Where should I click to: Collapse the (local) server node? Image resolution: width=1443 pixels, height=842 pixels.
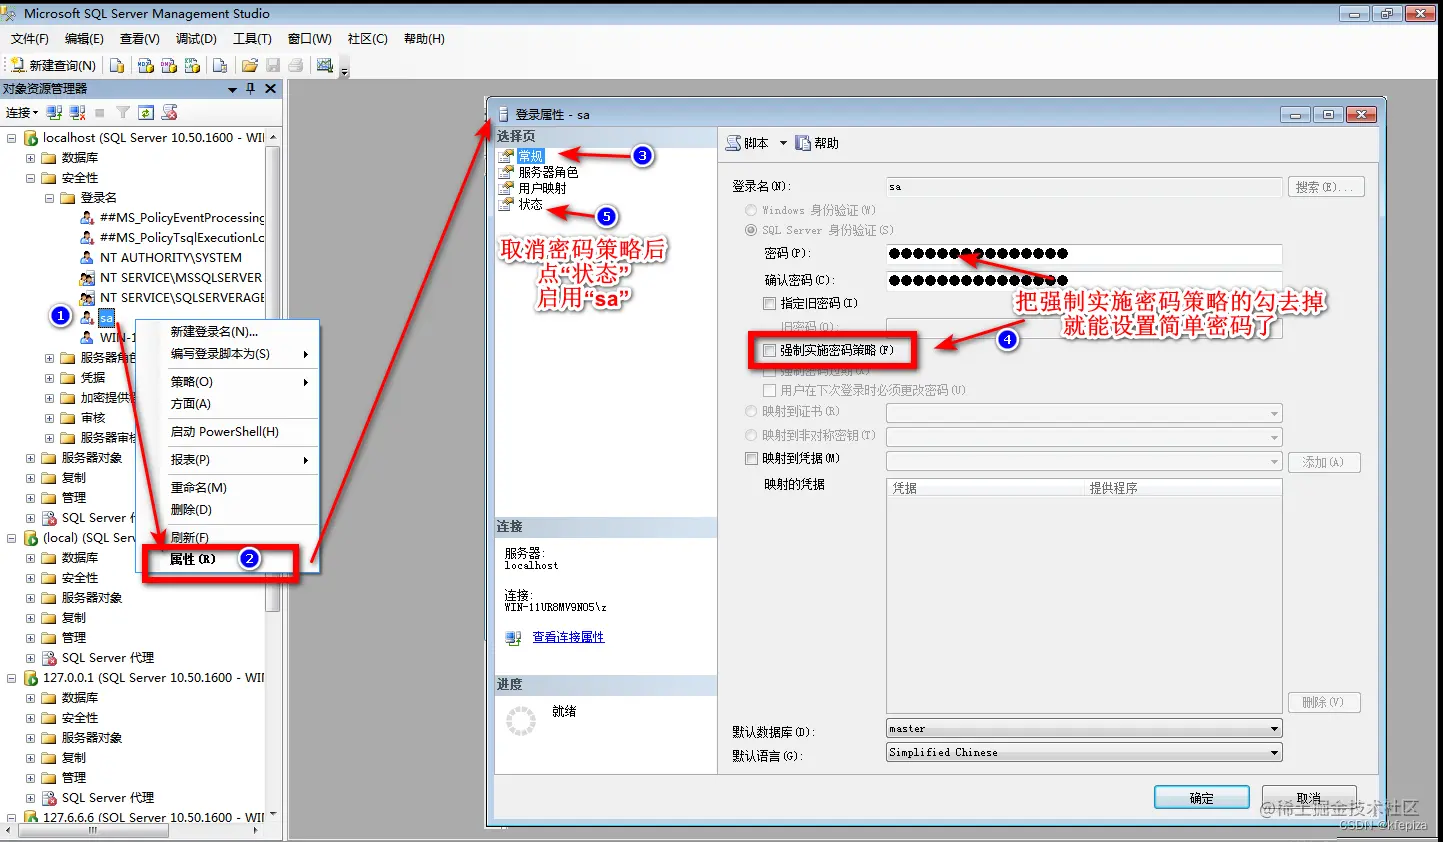tap(11, 538)
